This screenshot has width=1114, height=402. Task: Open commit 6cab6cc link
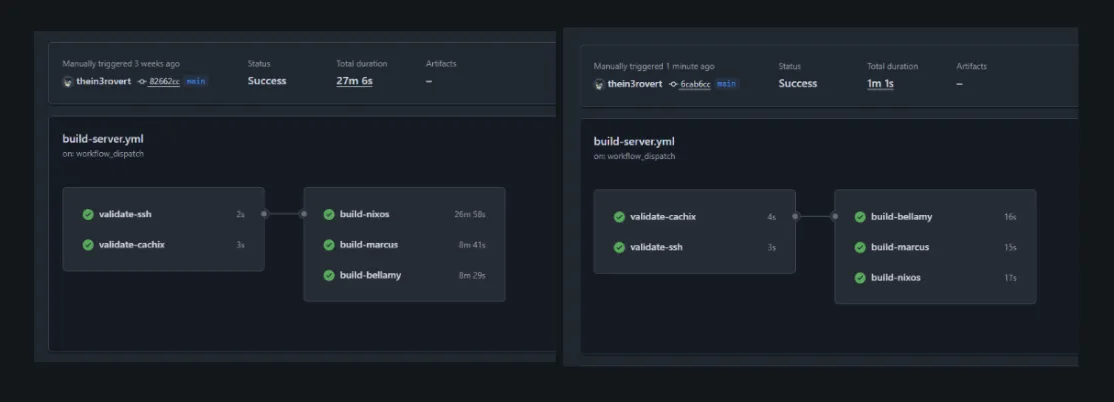pyautogui.click(x=694, y=84)
